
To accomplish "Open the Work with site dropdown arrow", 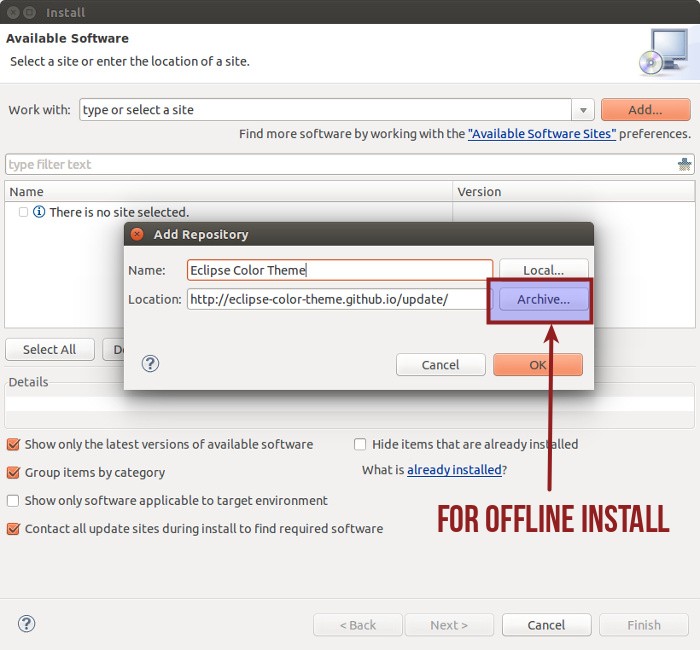I will 583,110.
